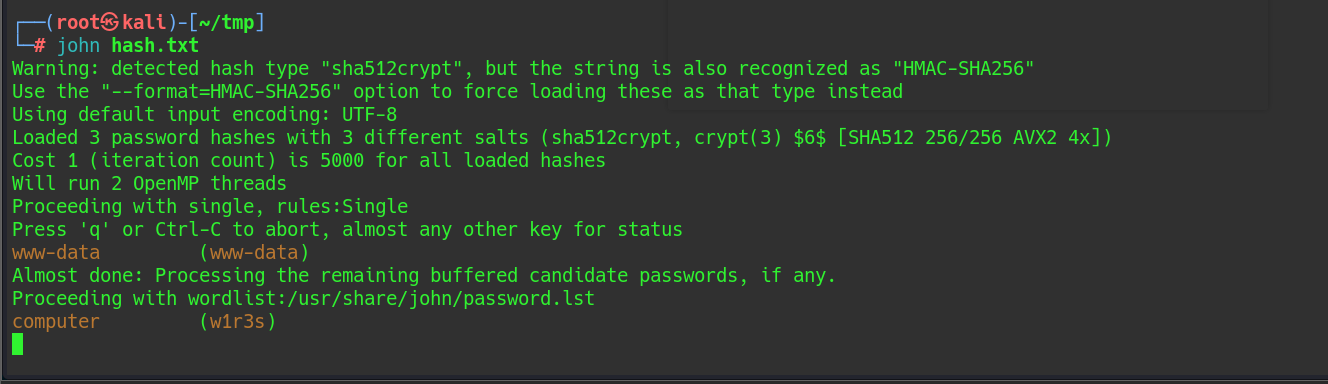
Task: Click the 'john' command in the prompt line
Action: [78, 46]
